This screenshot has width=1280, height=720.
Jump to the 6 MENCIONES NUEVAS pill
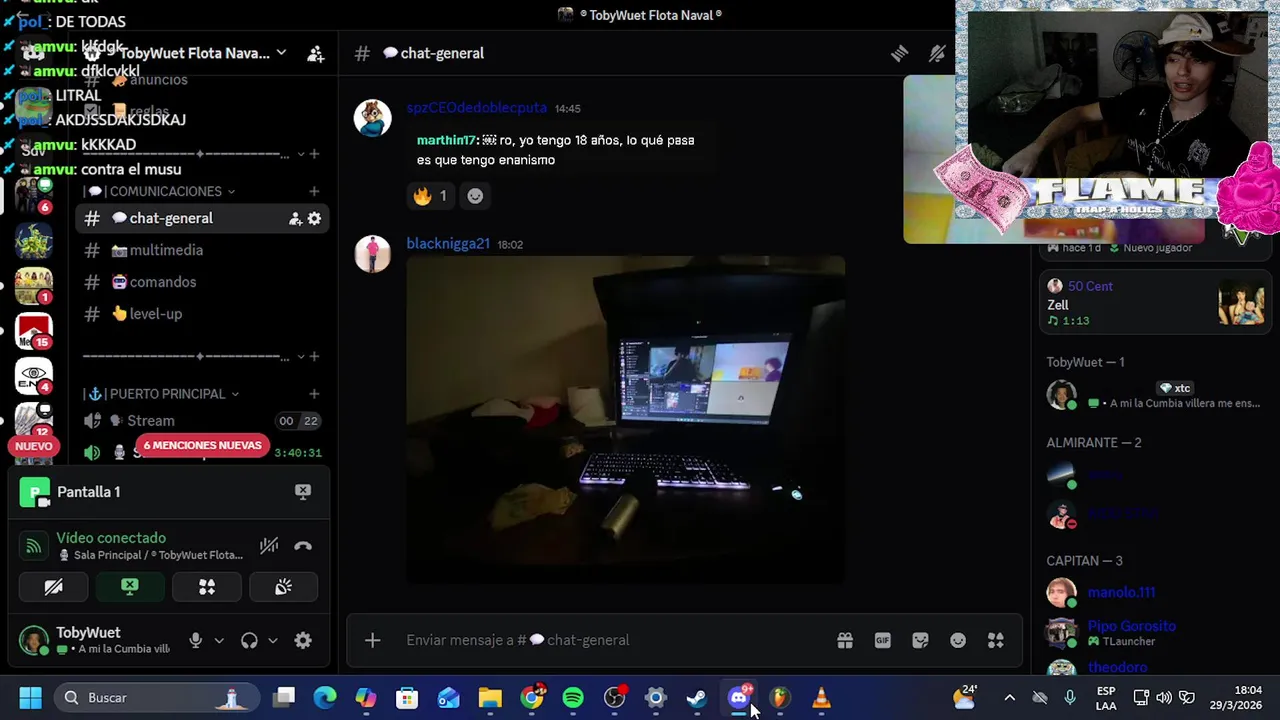pos(202,446)
